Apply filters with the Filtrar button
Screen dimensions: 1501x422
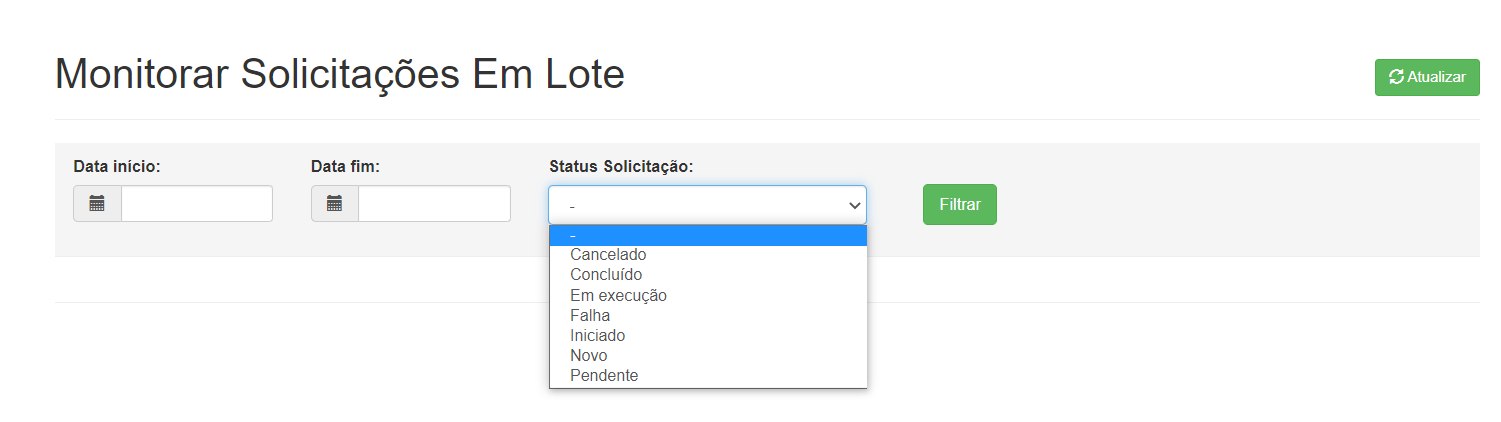click(x=960, y=204)
